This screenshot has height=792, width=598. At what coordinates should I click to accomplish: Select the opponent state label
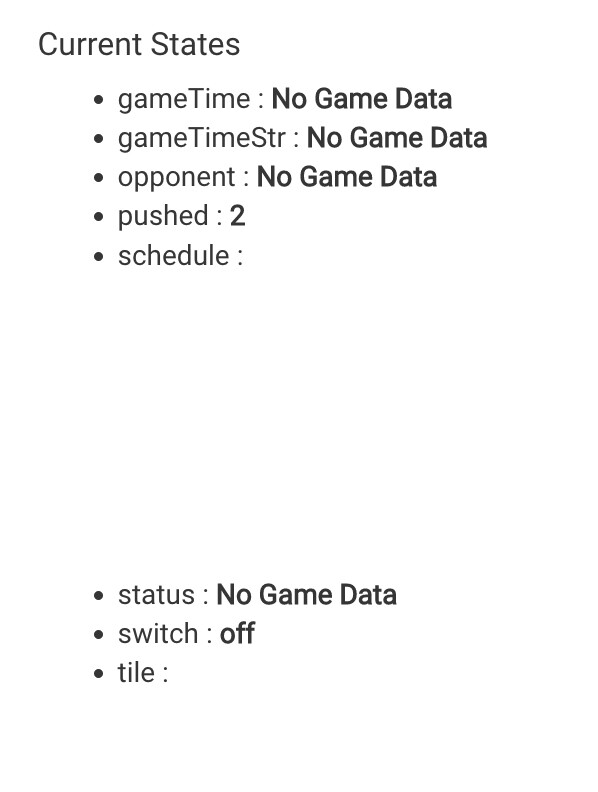coord(177,178)
